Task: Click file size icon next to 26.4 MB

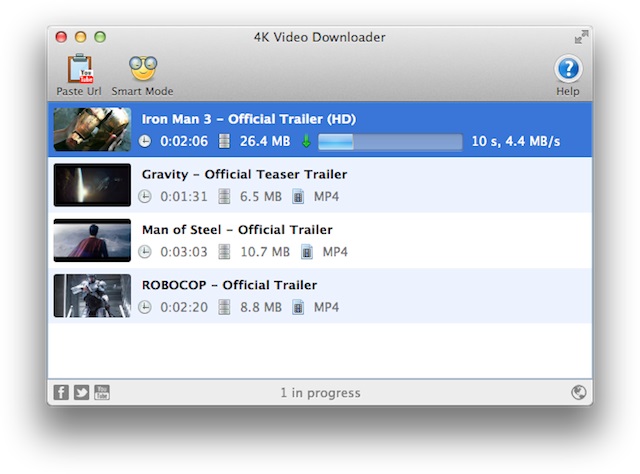Action: pyautogui.click(x=224, y=141)
